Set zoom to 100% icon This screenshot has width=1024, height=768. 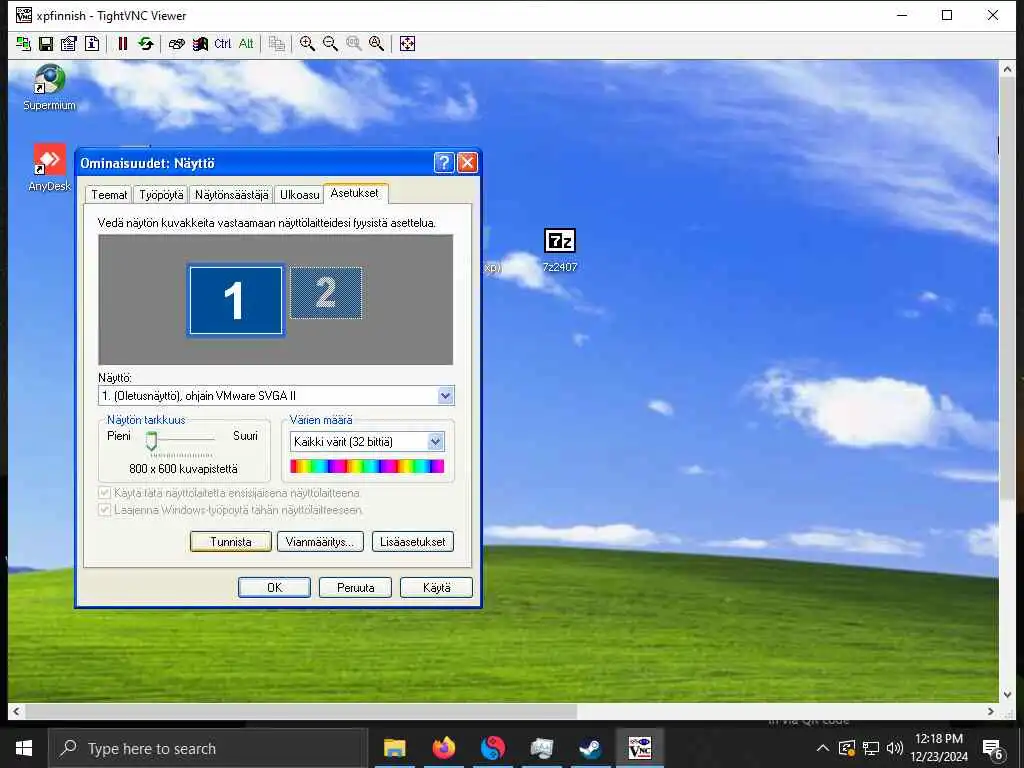point(353,44)
